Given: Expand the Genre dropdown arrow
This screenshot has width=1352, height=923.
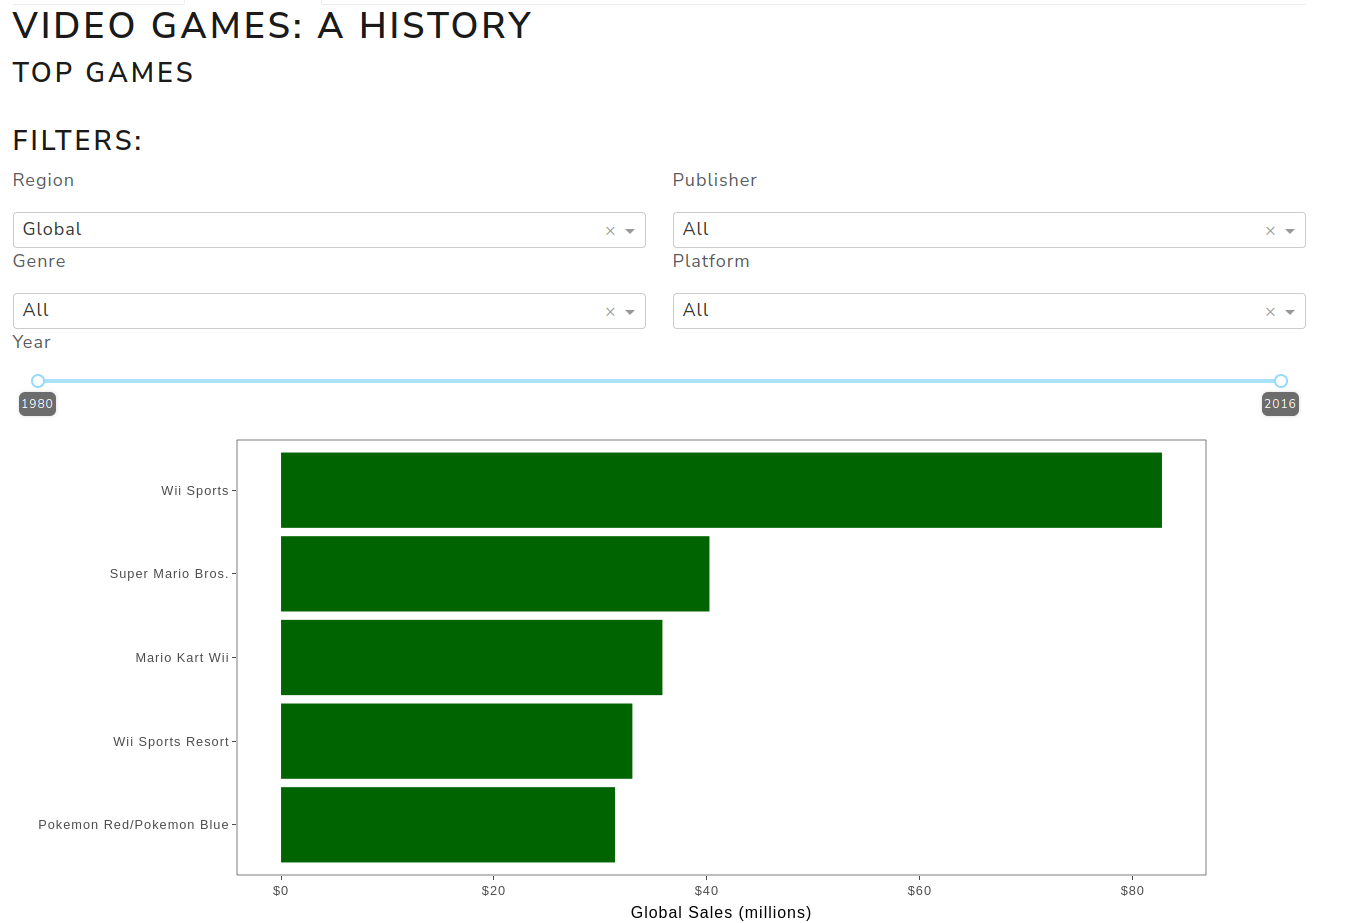Looking at the screenshot, I should coord(630,312).
